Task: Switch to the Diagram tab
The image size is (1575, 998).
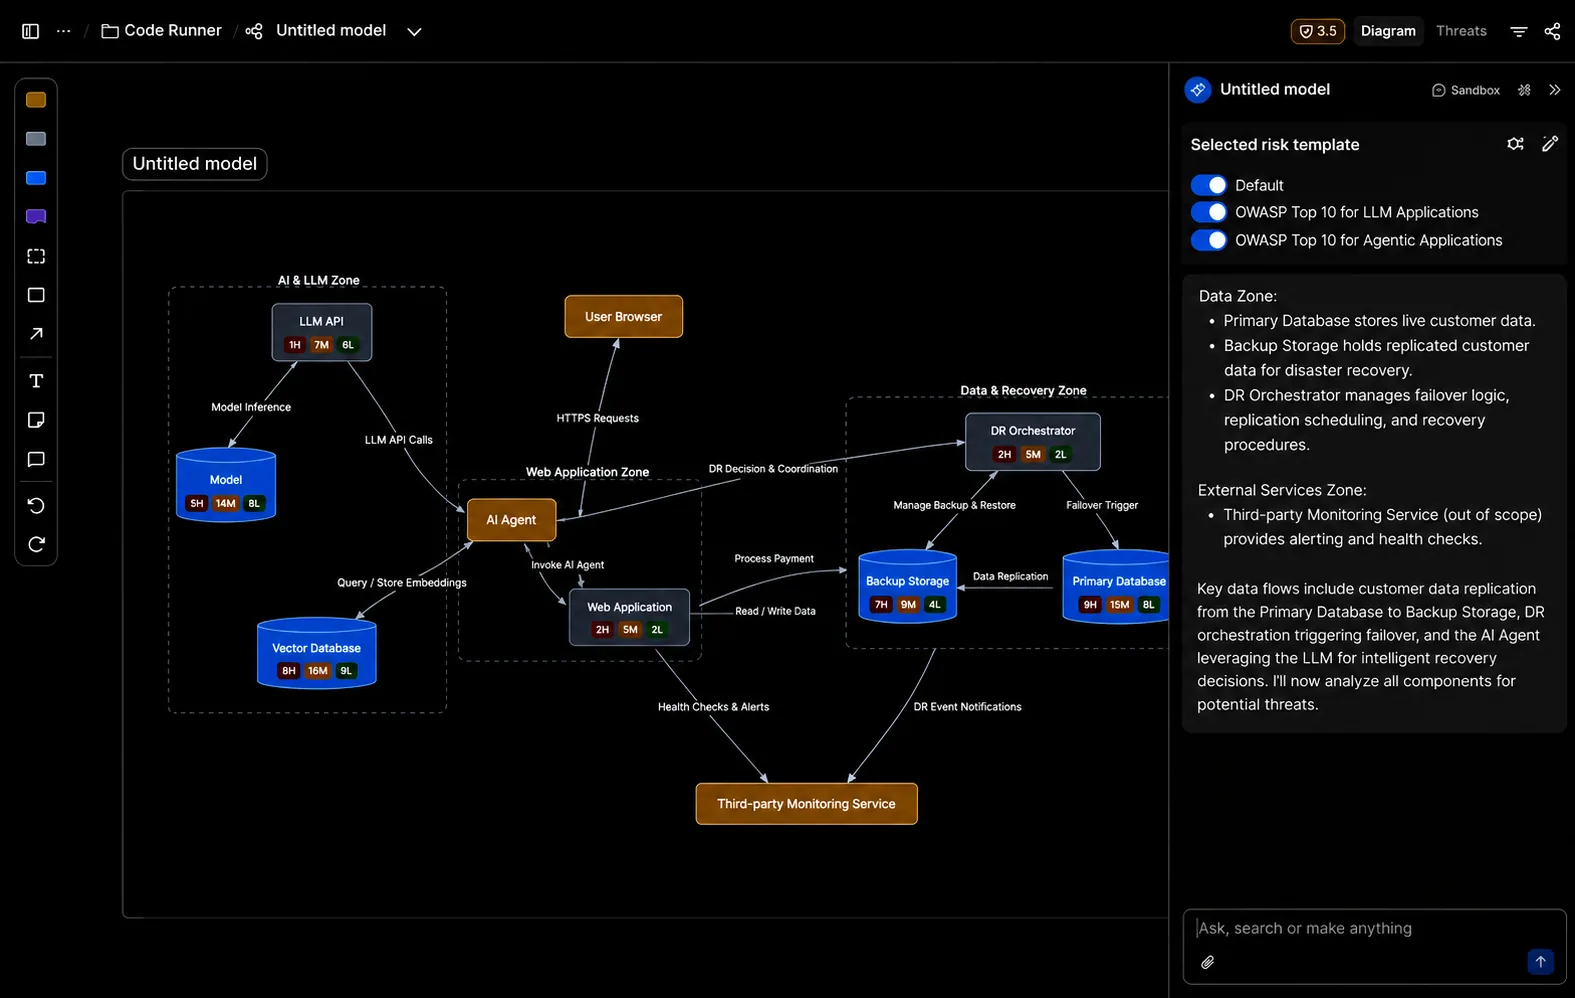Action: [x=1388, y=31]
